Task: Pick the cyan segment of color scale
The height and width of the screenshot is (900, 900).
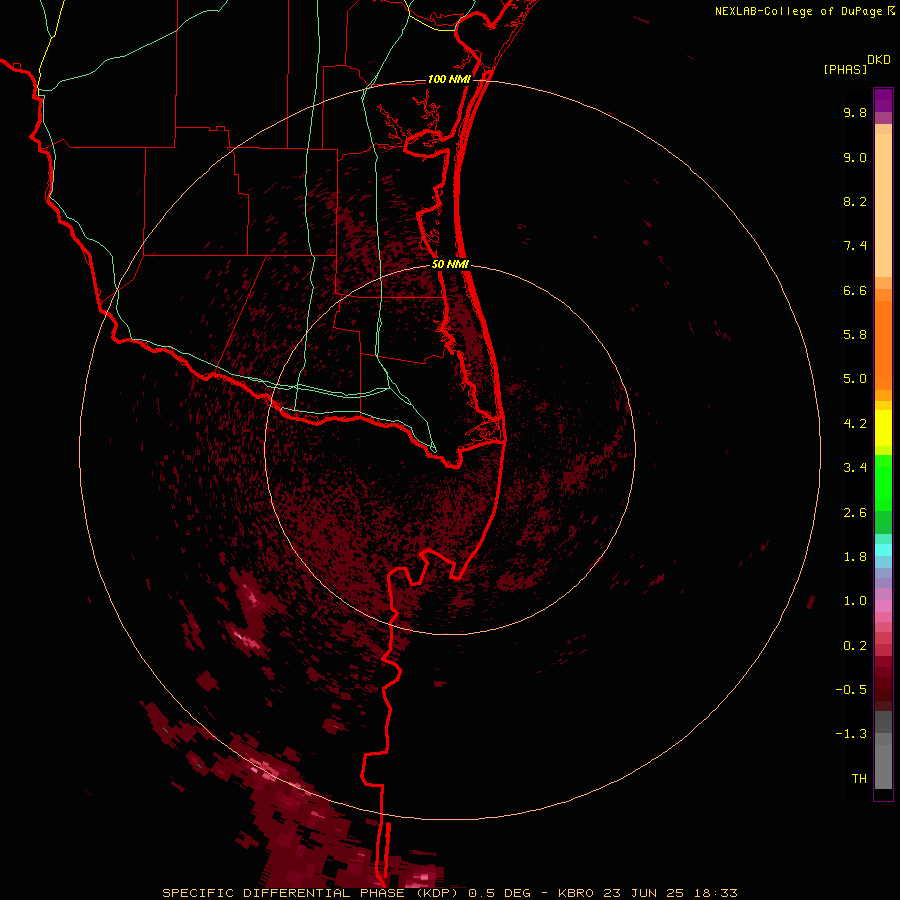Action: (883, 550)
